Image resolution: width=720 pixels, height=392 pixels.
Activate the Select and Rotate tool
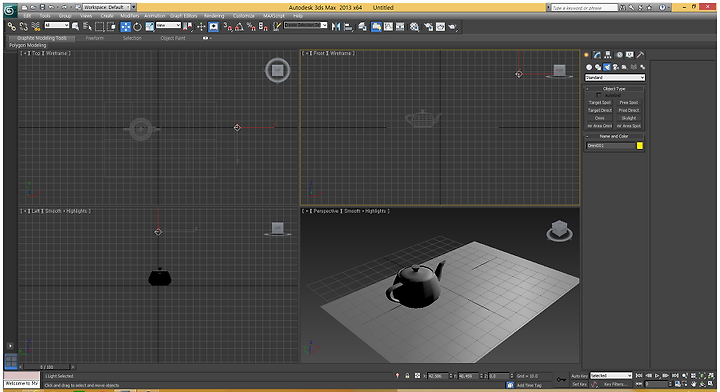[x=137, y=27]
